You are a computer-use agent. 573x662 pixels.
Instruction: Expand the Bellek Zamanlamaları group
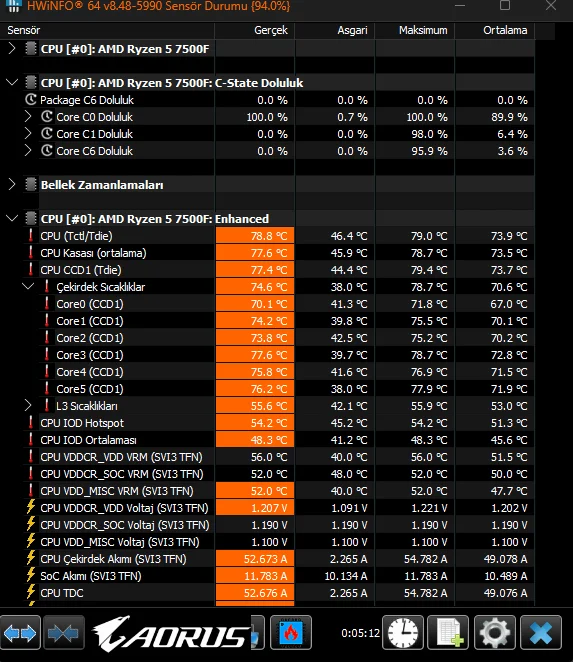click(12, 184)
